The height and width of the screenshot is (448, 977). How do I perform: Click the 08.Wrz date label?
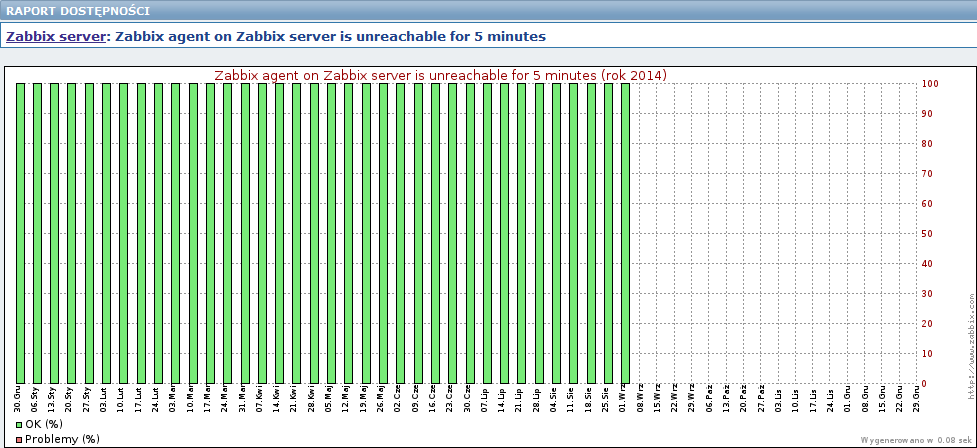click(642, 398)
